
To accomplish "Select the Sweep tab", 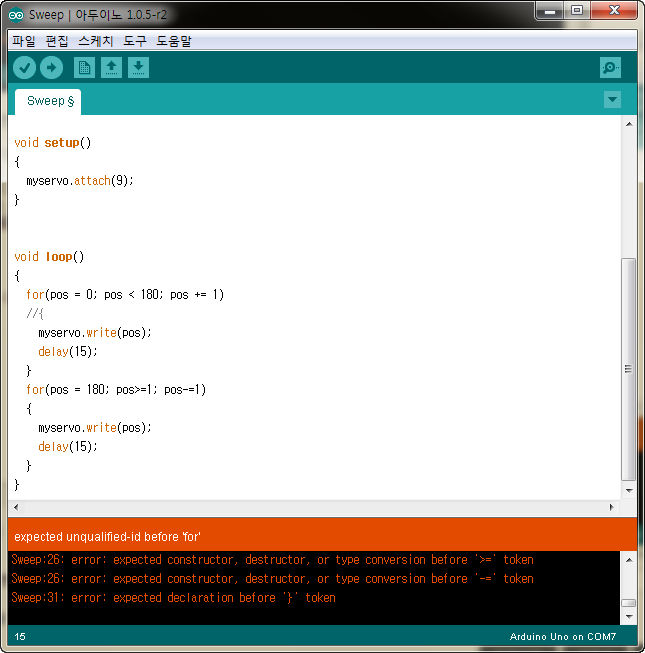I will 48,101.
